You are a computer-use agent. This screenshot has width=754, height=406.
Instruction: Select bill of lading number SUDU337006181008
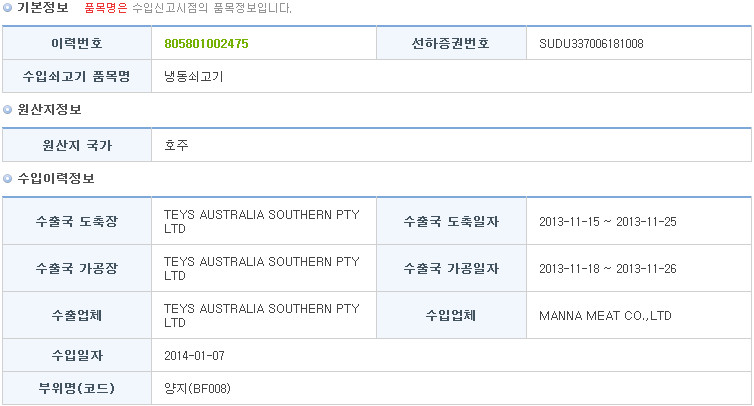tap(591, 44)
